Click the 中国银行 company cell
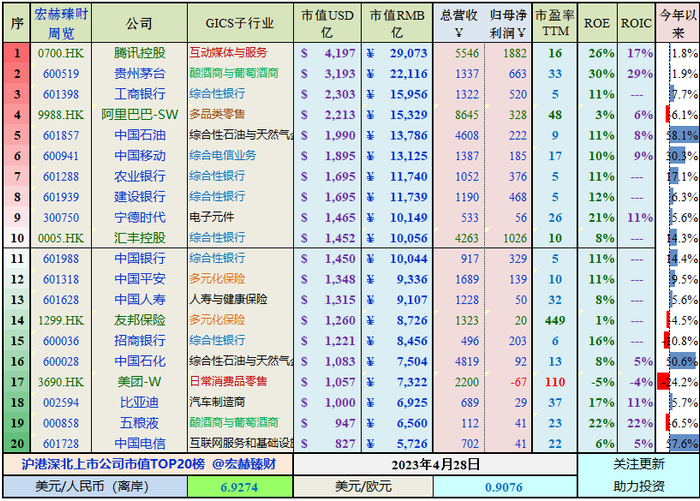Screen dimensions: 700x501 [x=139, y=259]
